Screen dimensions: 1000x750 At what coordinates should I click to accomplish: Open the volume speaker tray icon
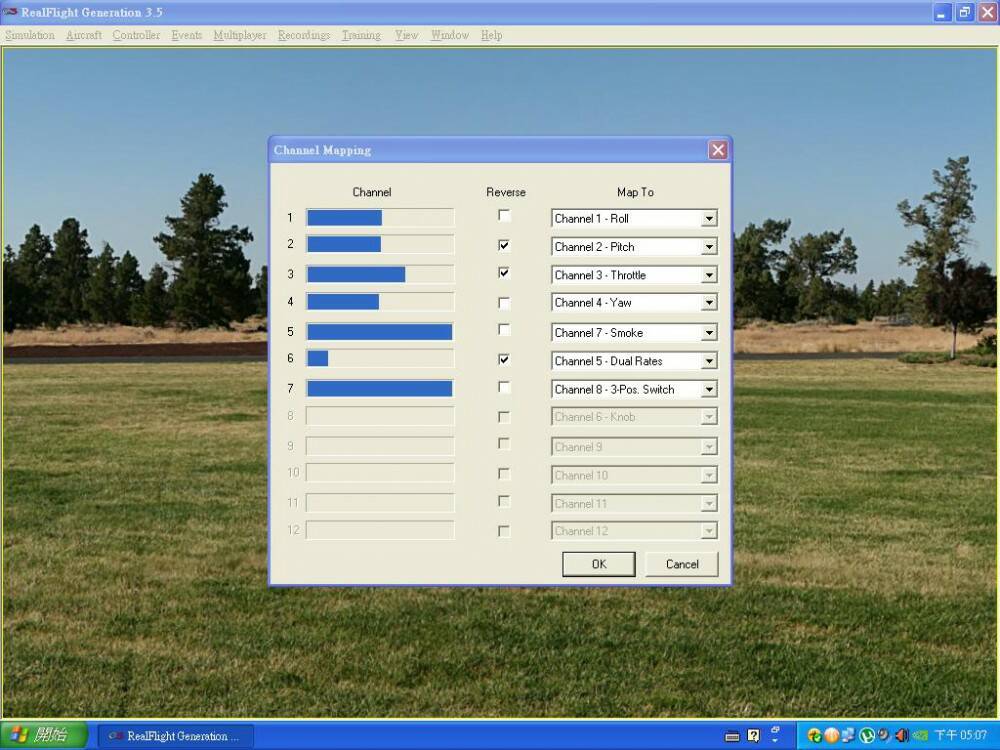tap(901, 736)
